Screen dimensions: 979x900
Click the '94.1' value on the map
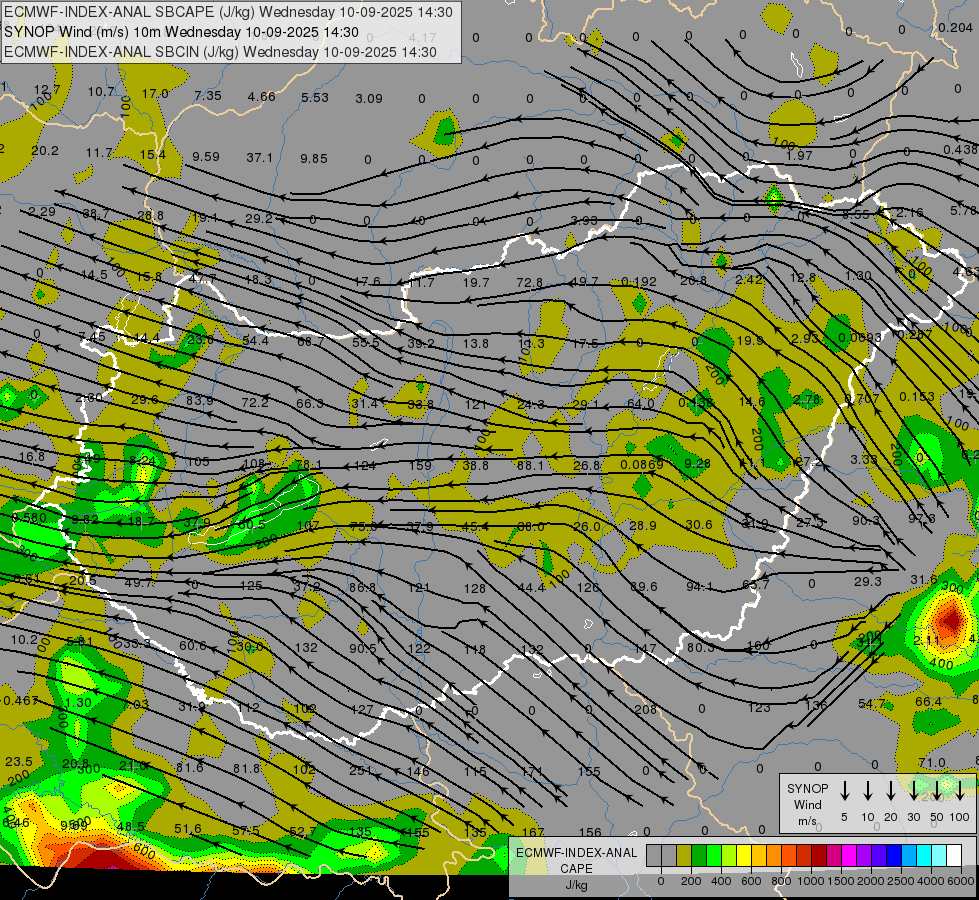tap(699, 586)
